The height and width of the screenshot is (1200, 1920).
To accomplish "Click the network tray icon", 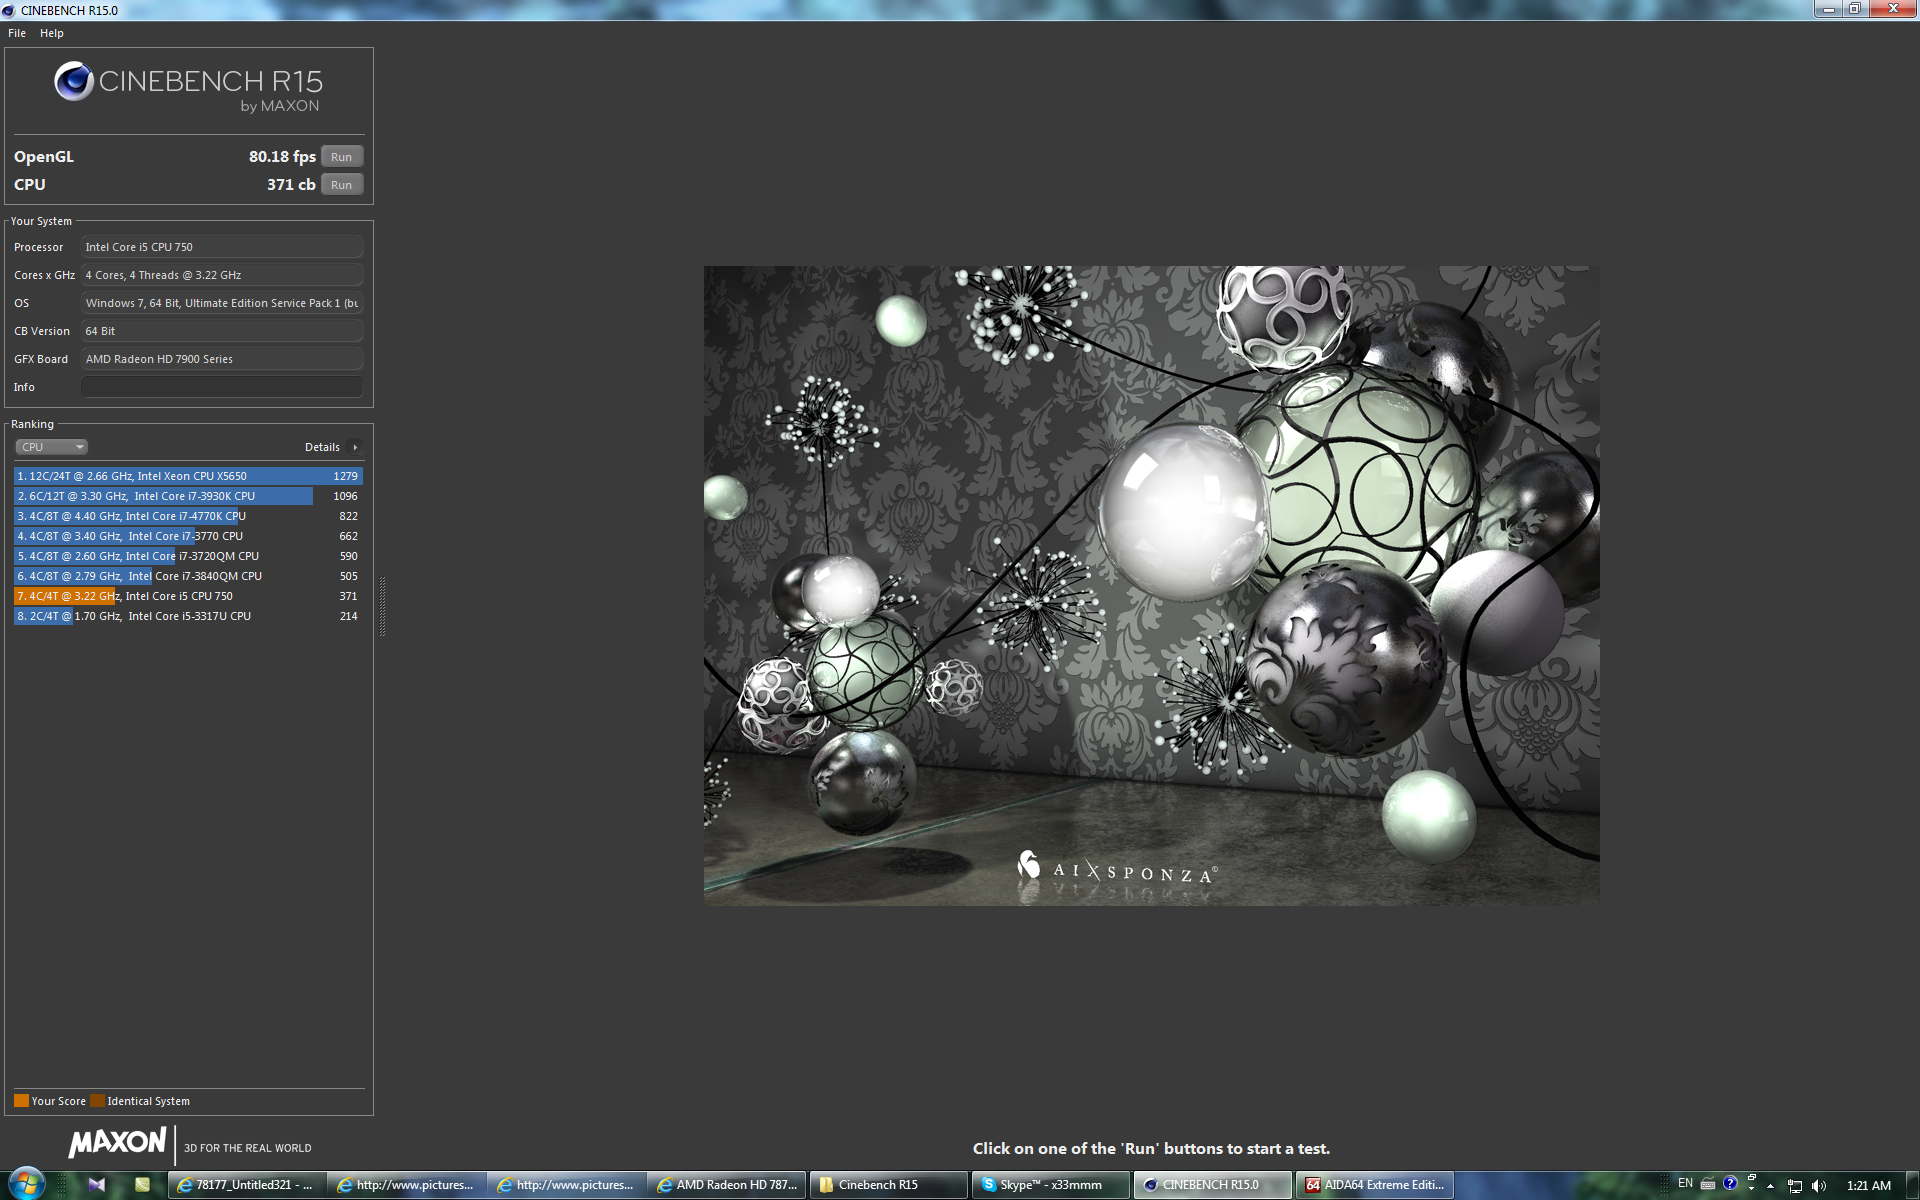I will coord(1795,1186).
